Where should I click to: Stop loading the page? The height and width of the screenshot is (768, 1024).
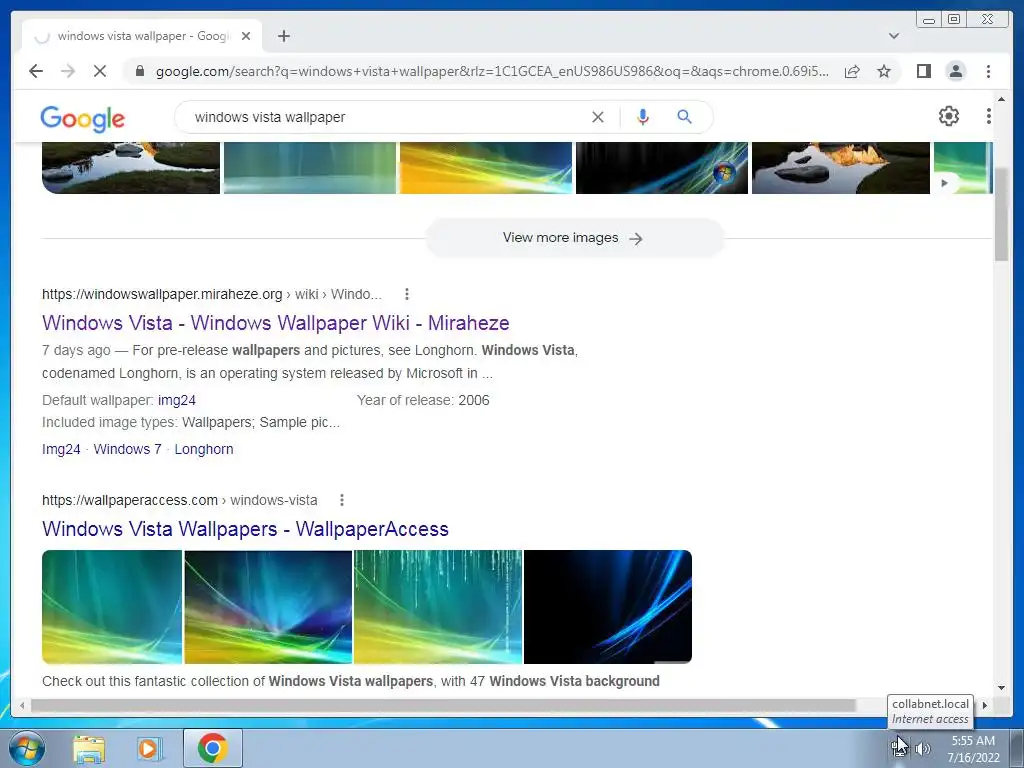point(100,71)
